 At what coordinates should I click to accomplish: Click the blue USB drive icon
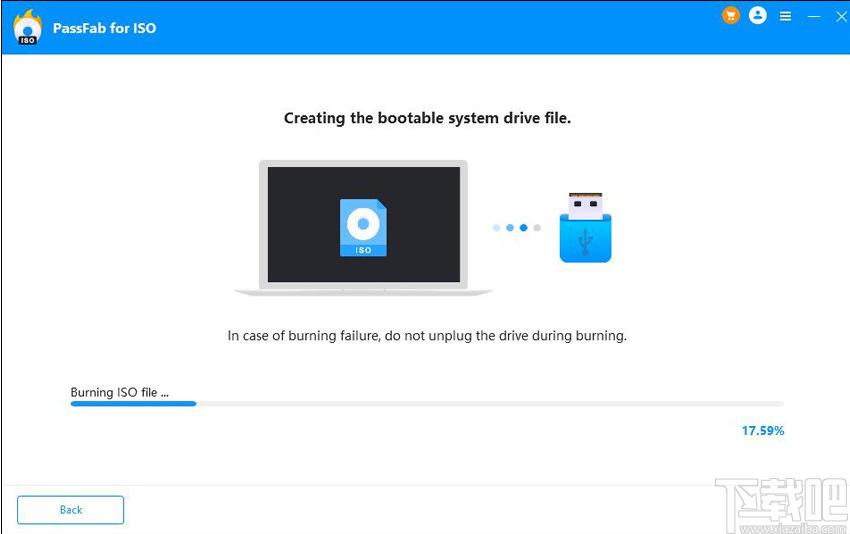coord(585,228)
